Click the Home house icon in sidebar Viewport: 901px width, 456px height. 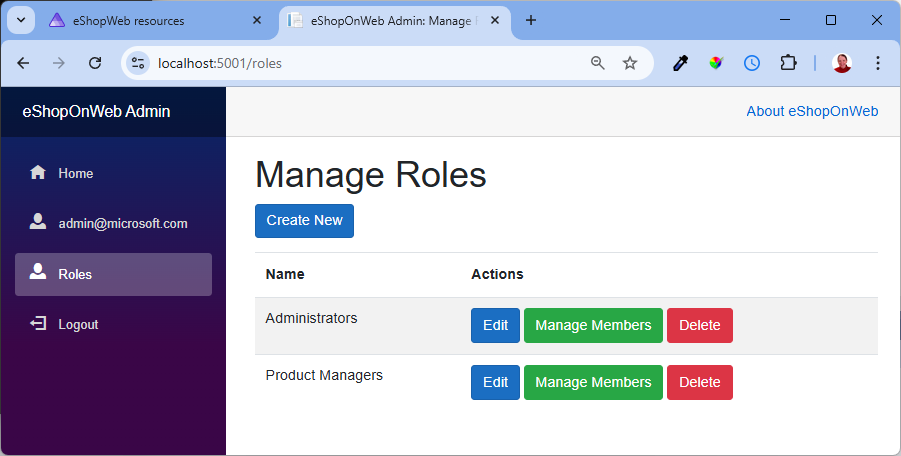38,172
